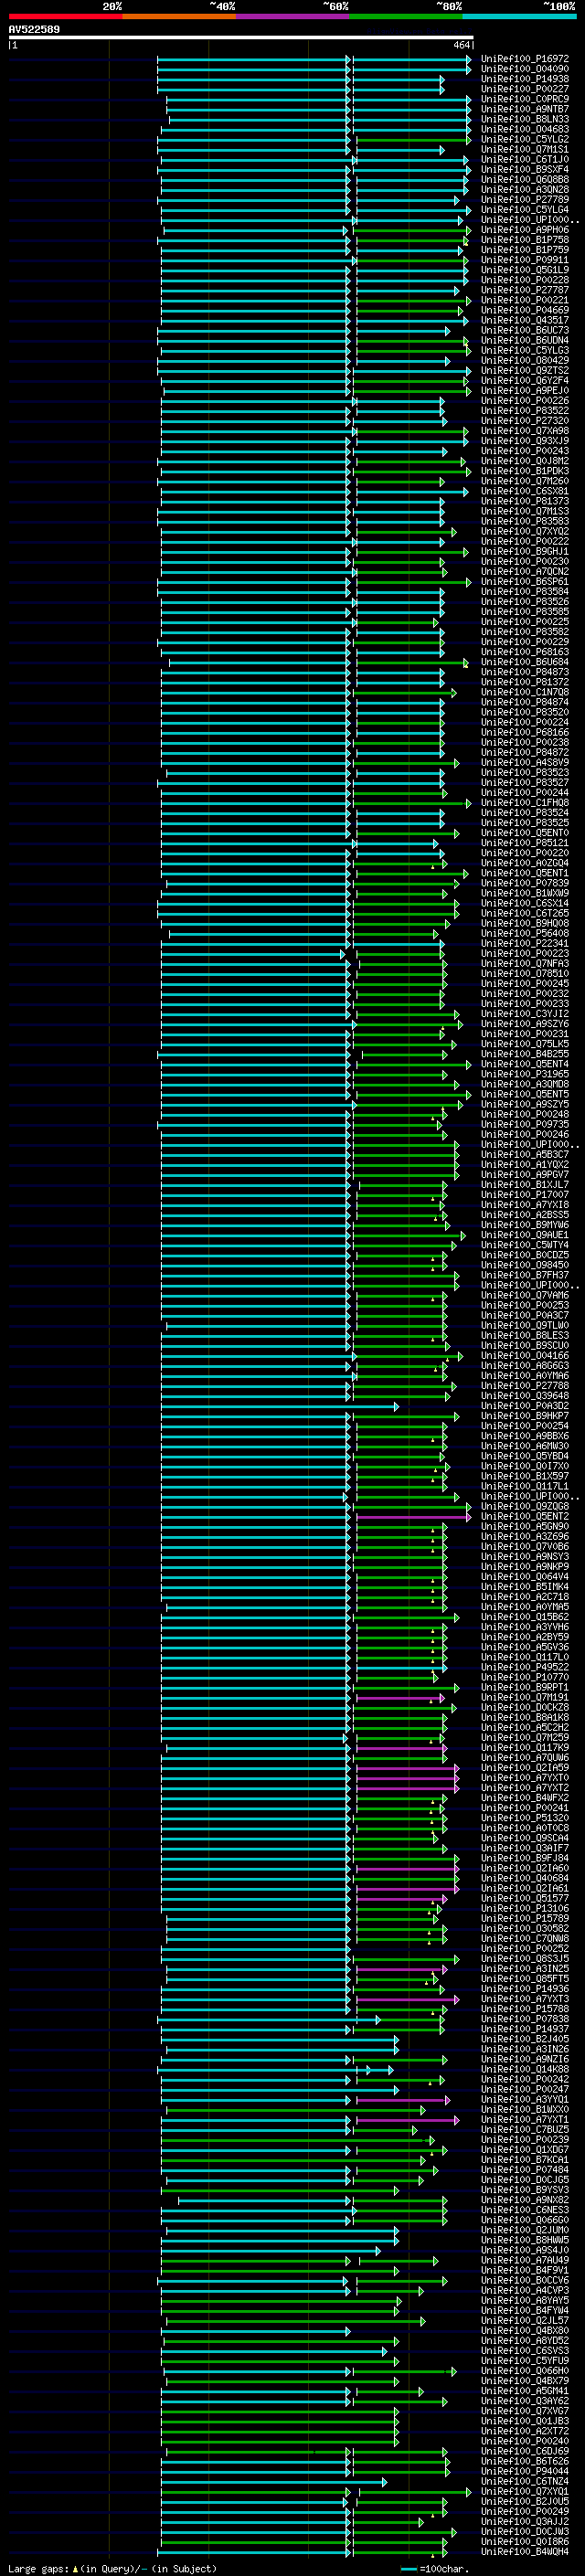Image resolution: width=585 pixels, height=2576 pixels.
Task: Select the UniRef100_P04669 label
Action: click(x=525, y=310)
